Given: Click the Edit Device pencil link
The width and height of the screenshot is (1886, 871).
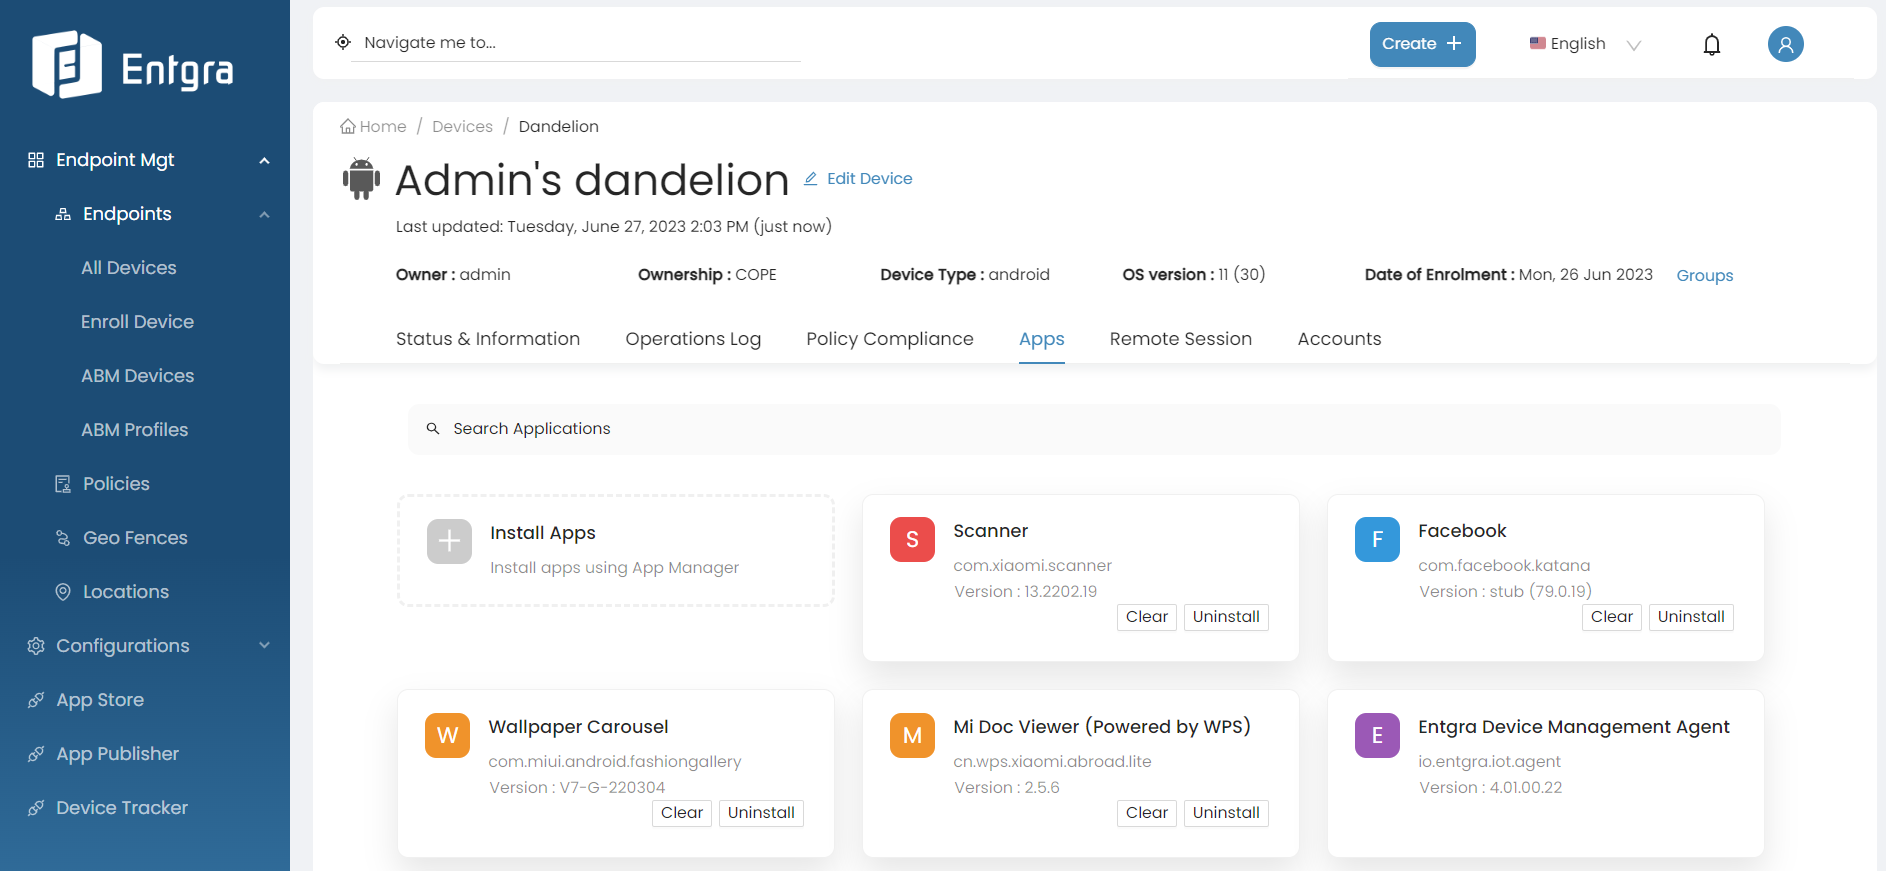Looking at the screenshot, I should (859, 179).
